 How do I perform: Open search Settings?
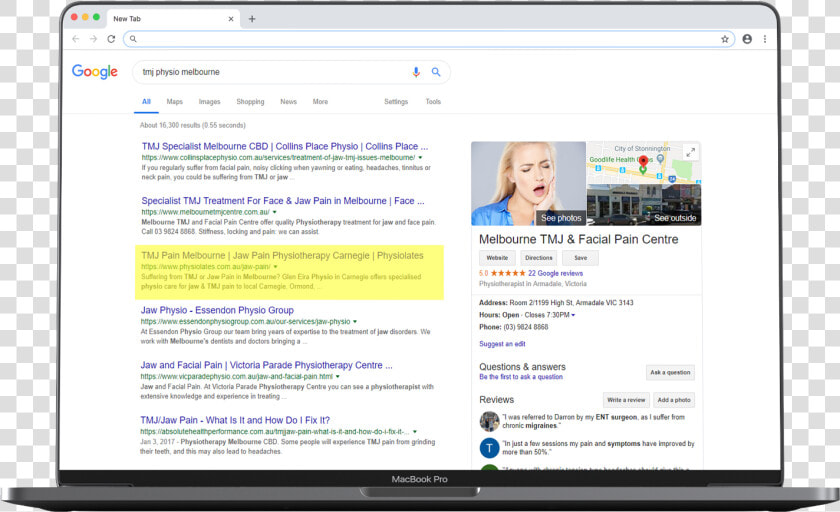click(x=396, y=102)
